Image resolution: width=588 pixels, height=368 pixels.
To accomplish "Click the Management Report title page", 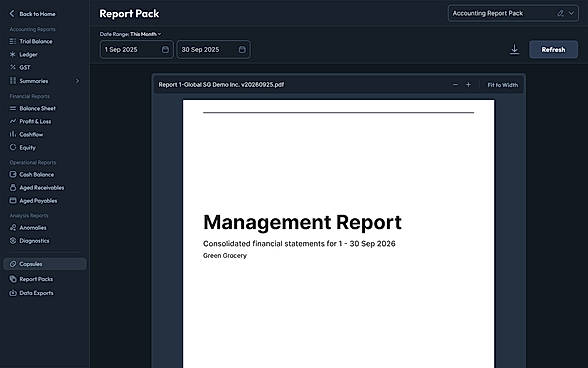I will (x=302, y=222).
